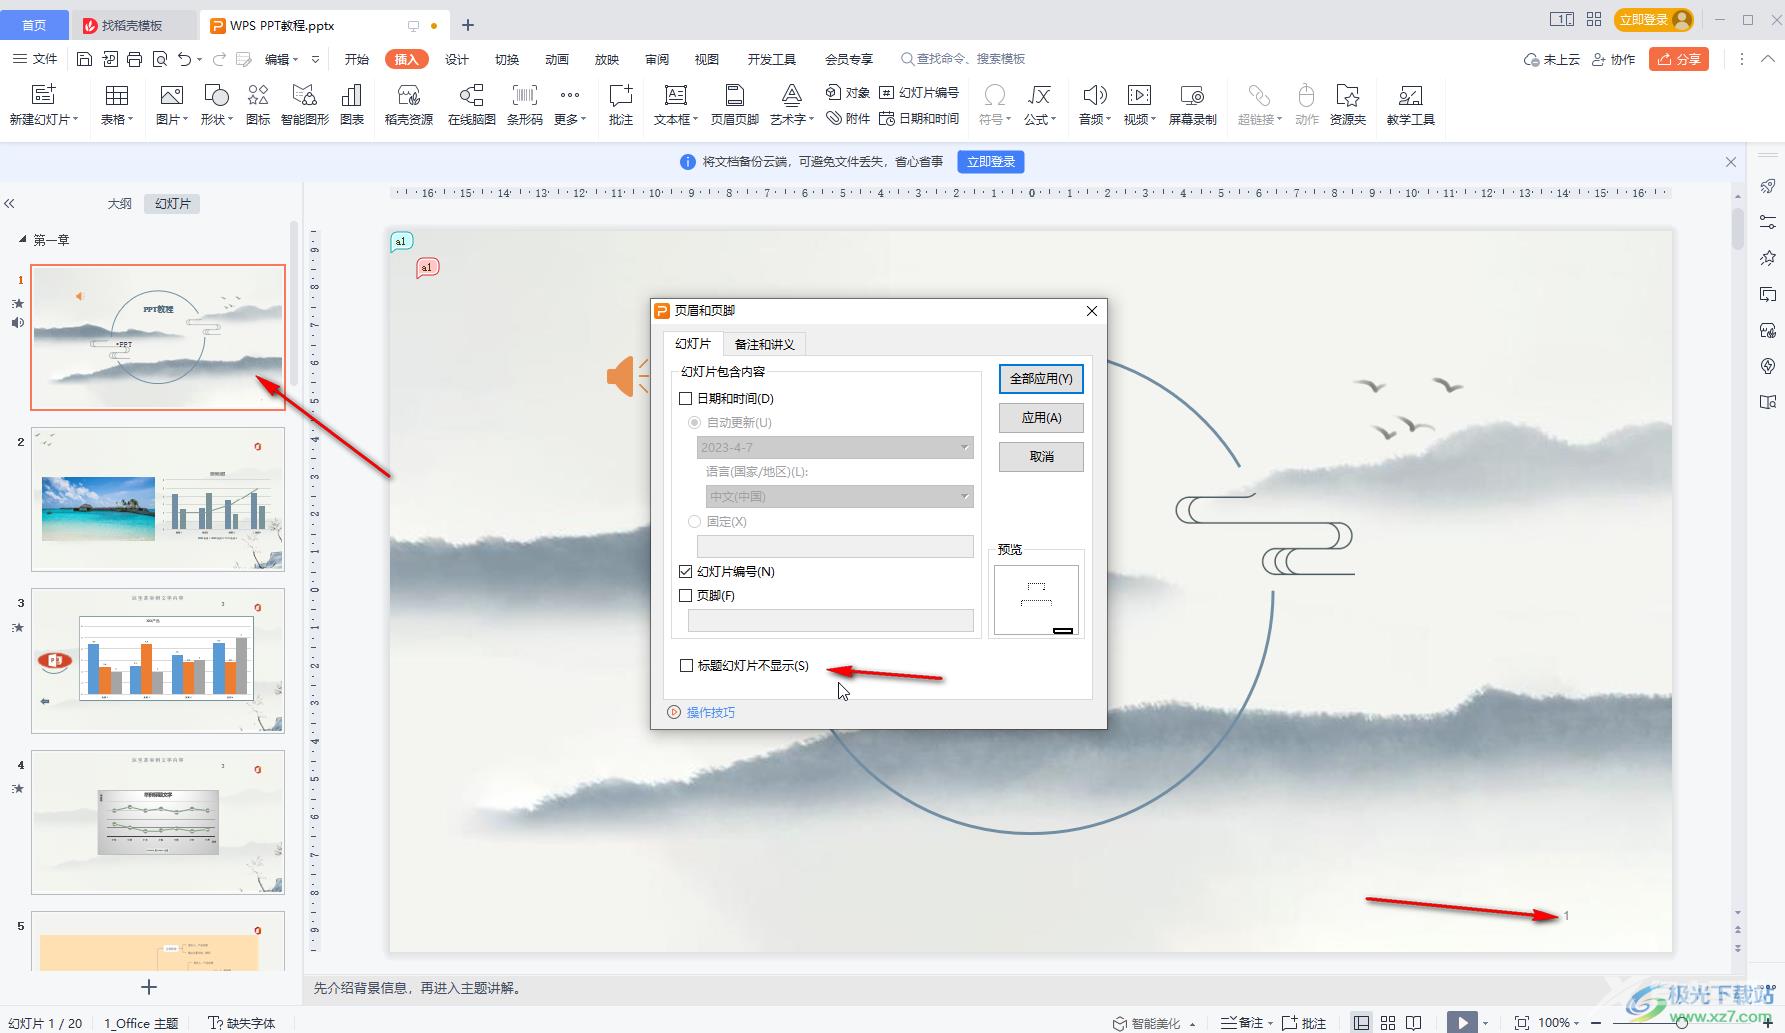
Task: Insert a table with 表格 icon
Action: [117, 105]
